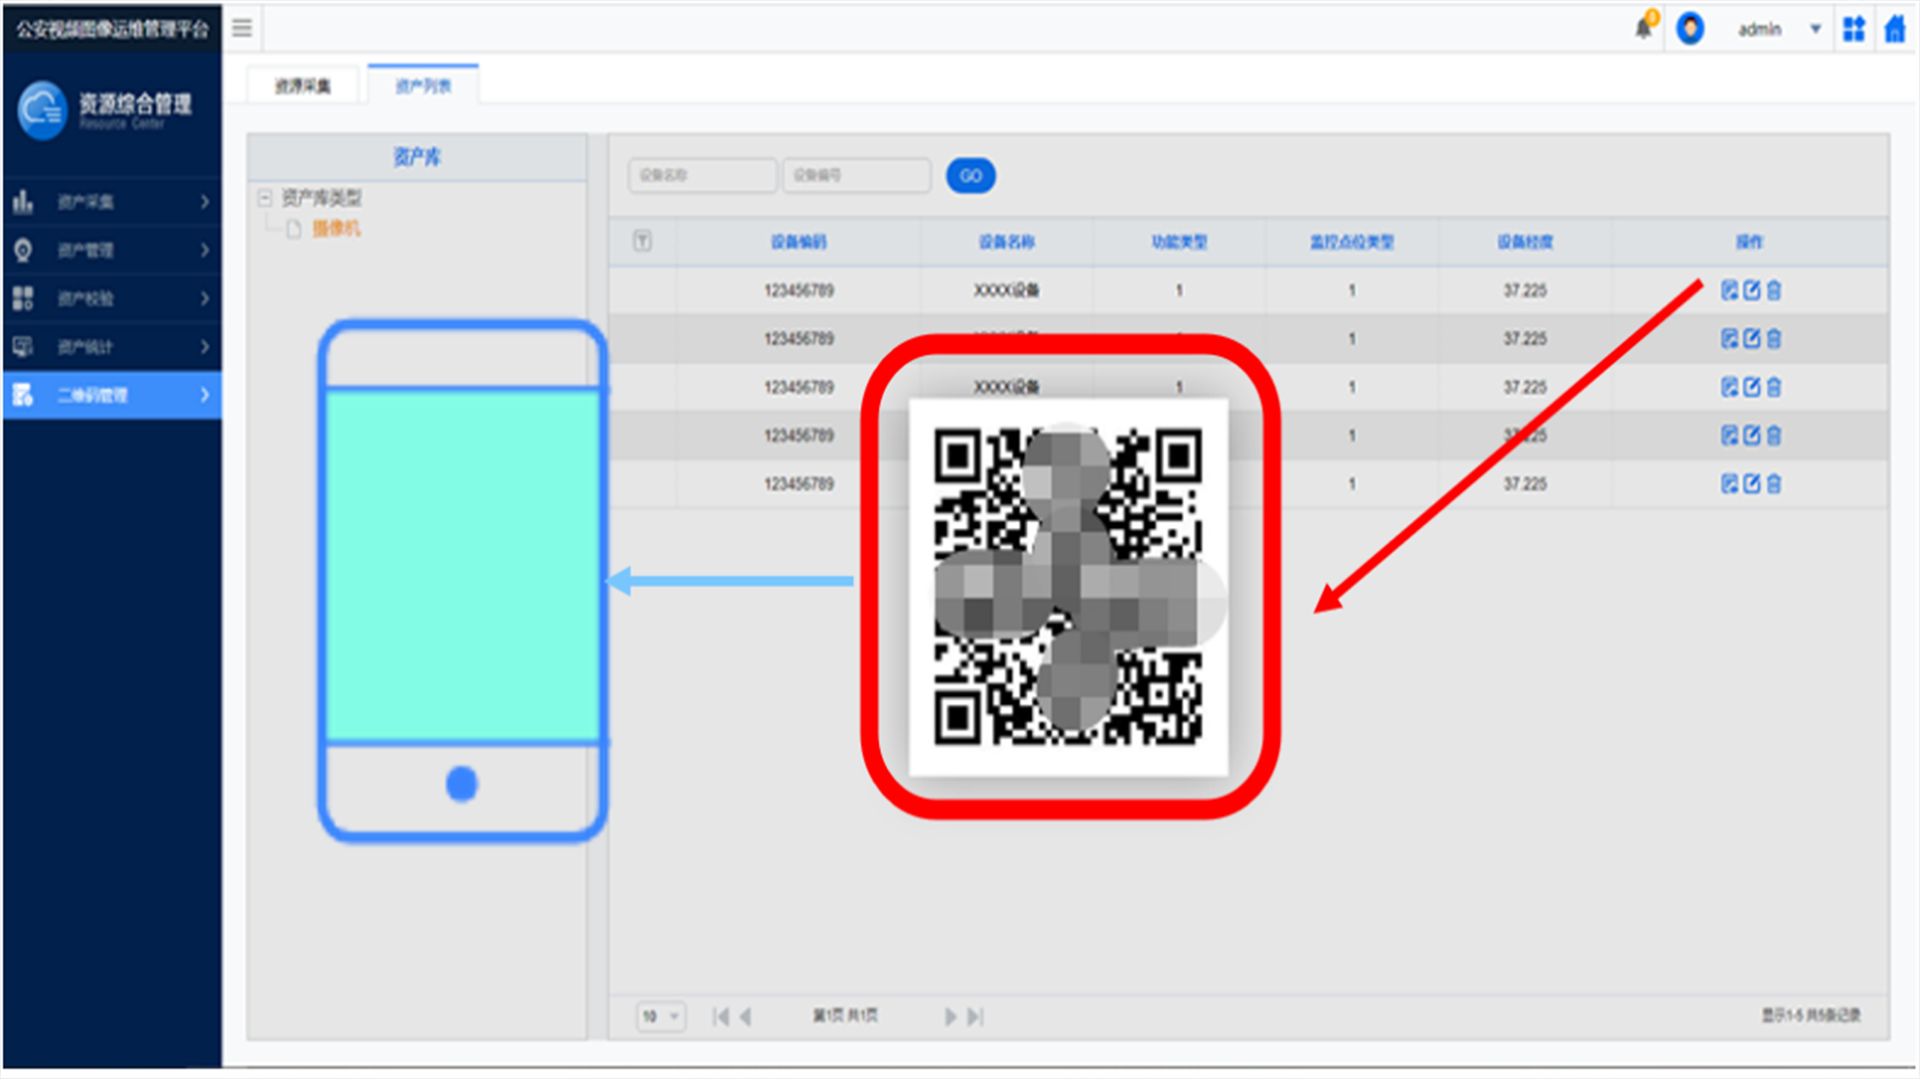Go to next page in pagination
Viewport: 1920px width, 1079px height.
[x=951, y=1016]
